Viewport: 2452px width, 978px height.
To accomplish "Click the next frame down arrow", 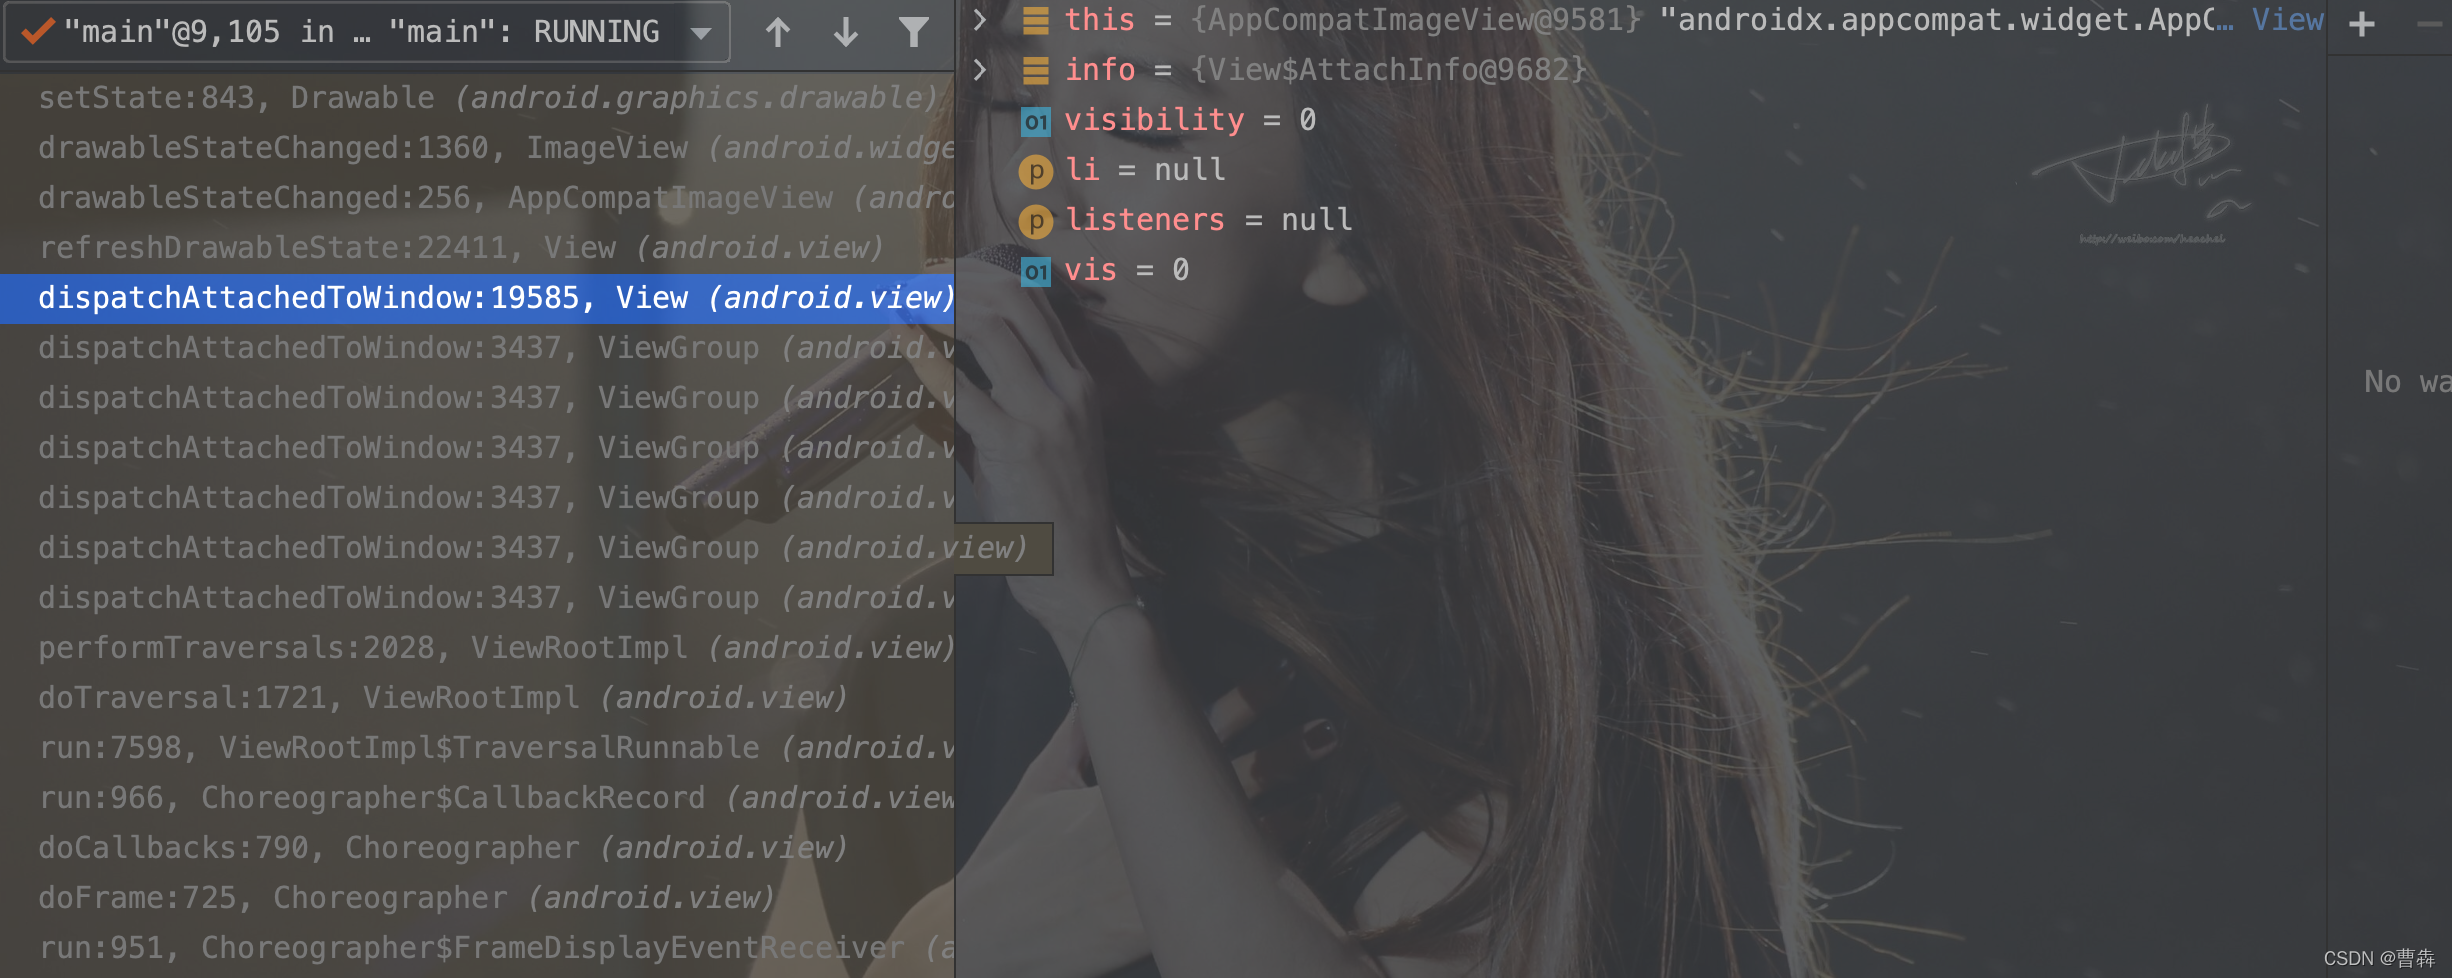I will coord(846,33).
